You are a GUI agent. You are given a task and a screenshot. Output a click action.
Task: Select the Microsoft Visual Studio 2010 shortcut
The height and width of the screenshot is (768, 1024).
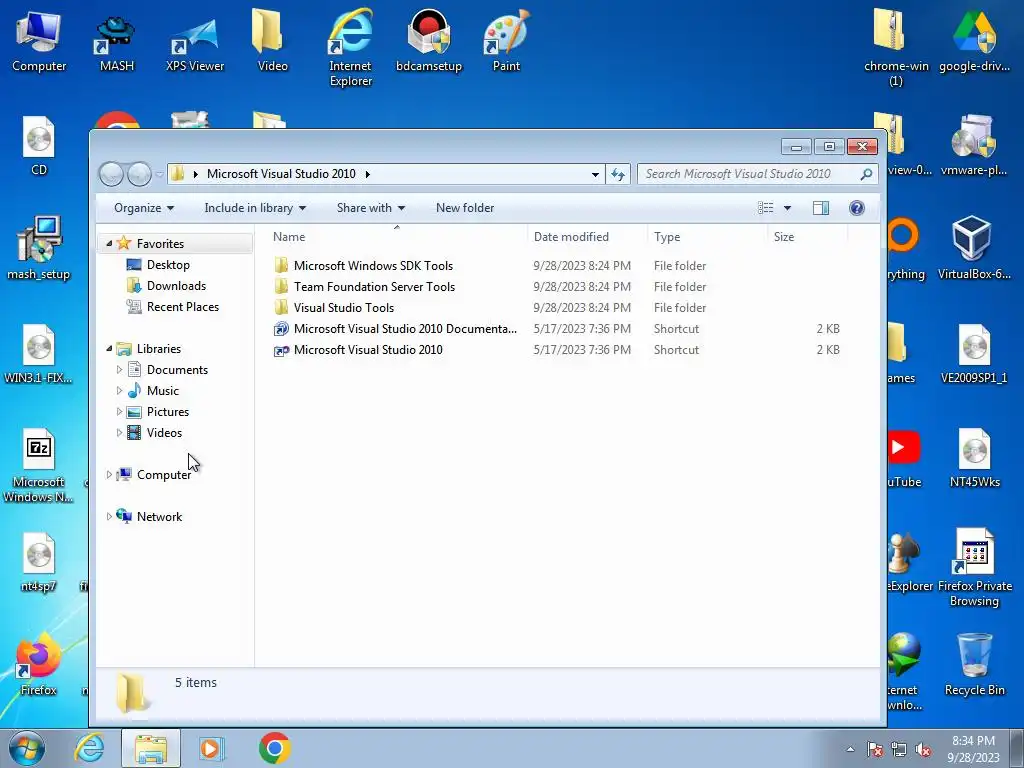tap(368, 349)
